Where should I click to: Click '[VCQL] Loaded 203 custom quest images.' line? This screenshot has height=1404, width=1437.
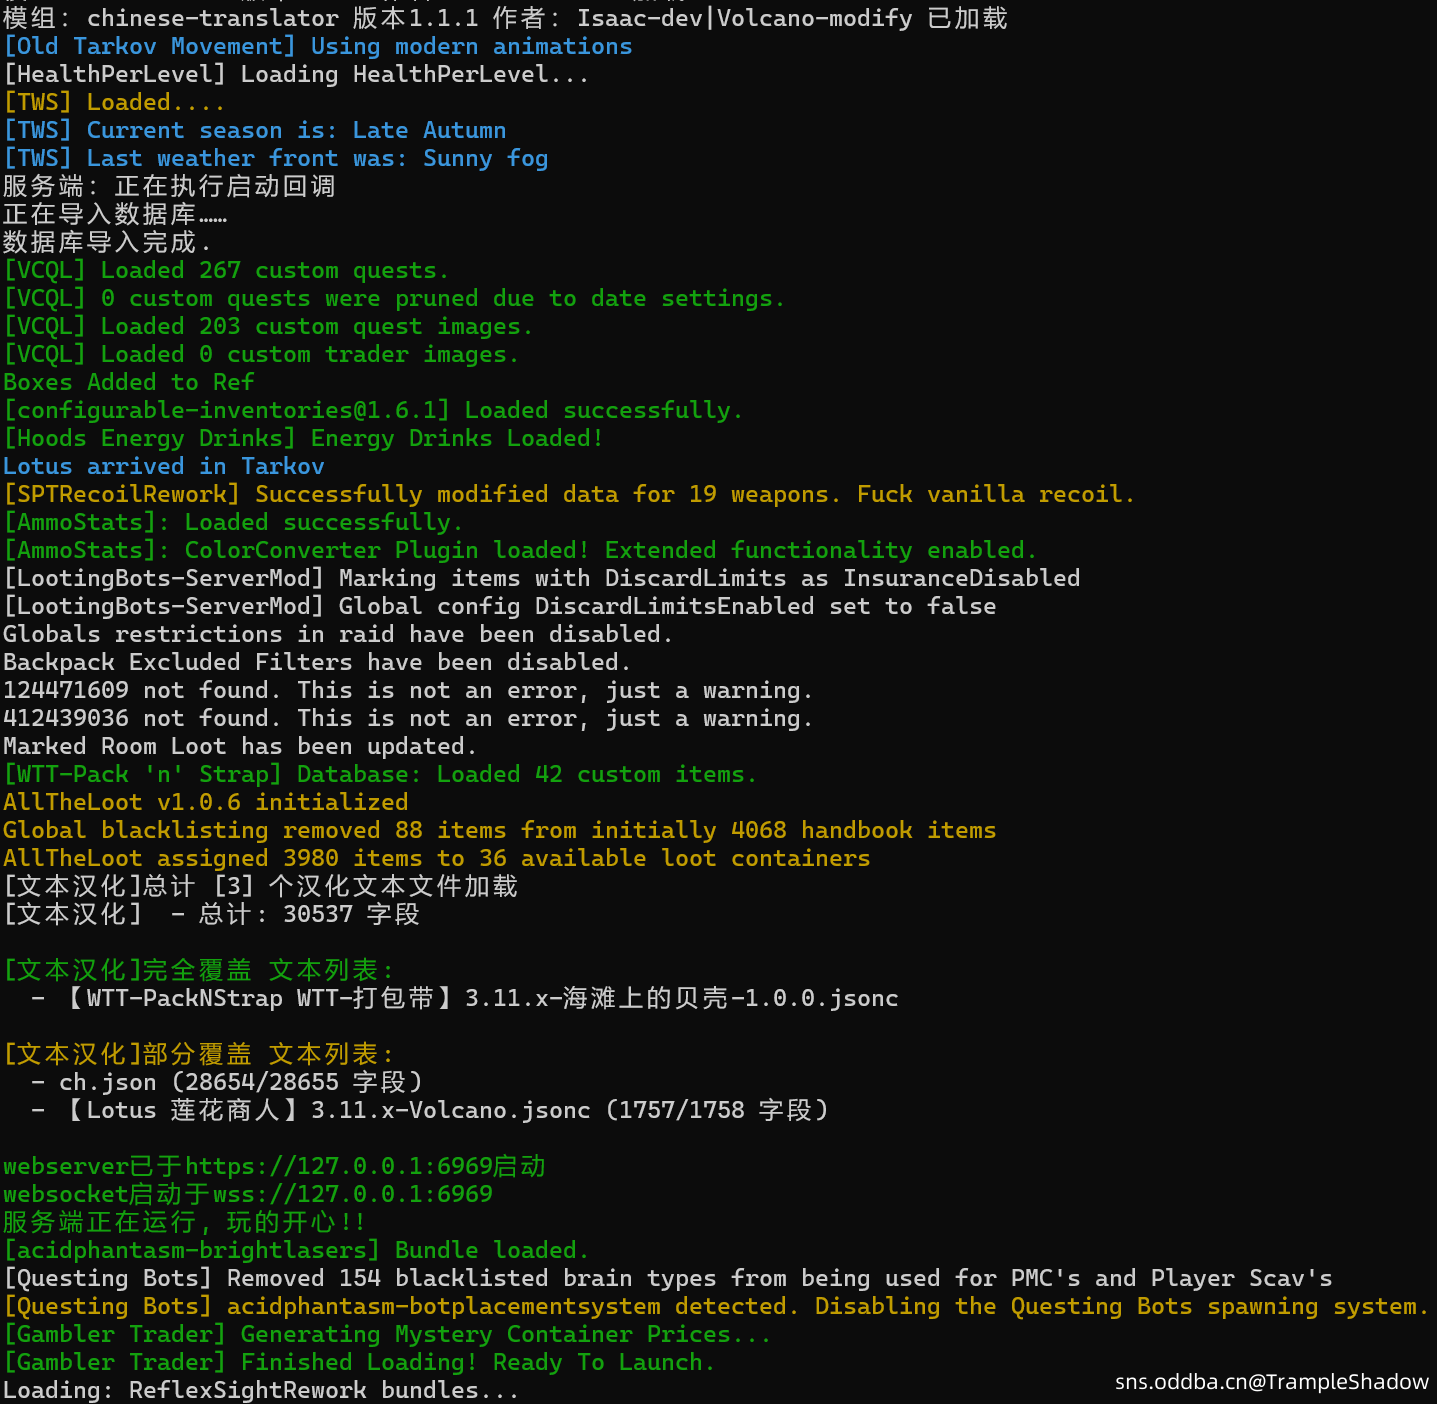[x=268, y=327]
